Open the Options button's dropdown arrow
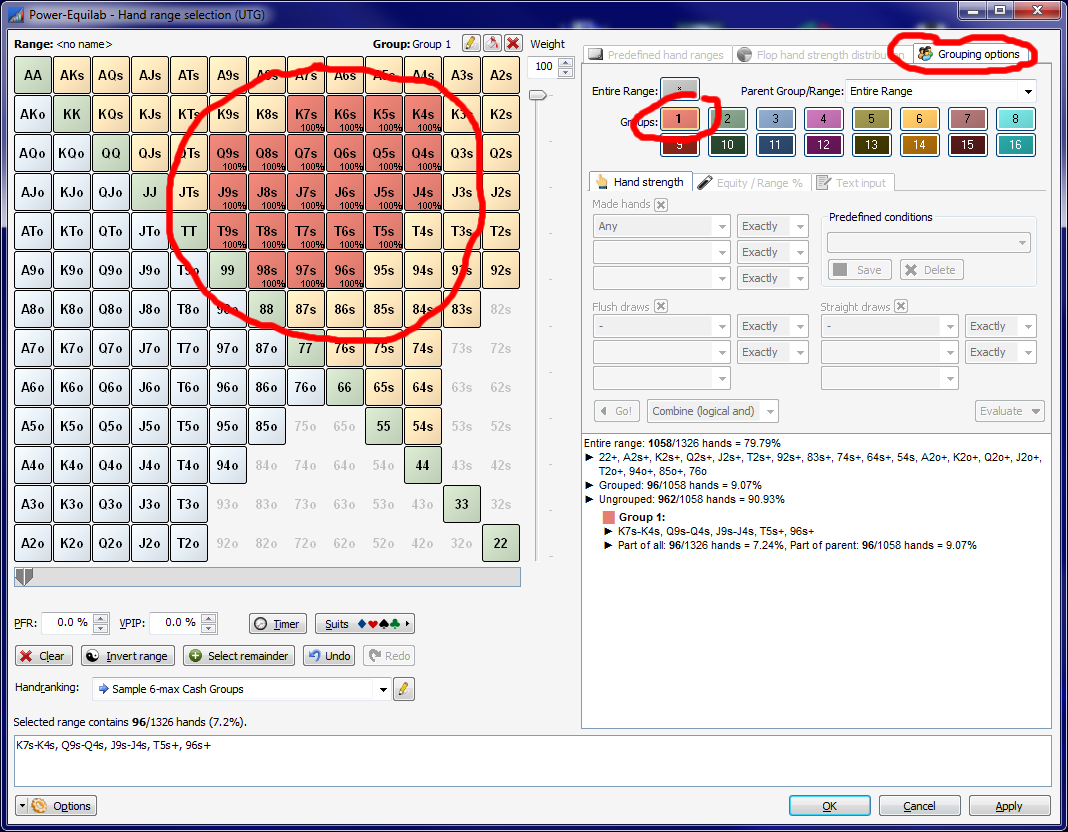The height and width of the screenshot is (832, 1068). (x=22, y=805)
